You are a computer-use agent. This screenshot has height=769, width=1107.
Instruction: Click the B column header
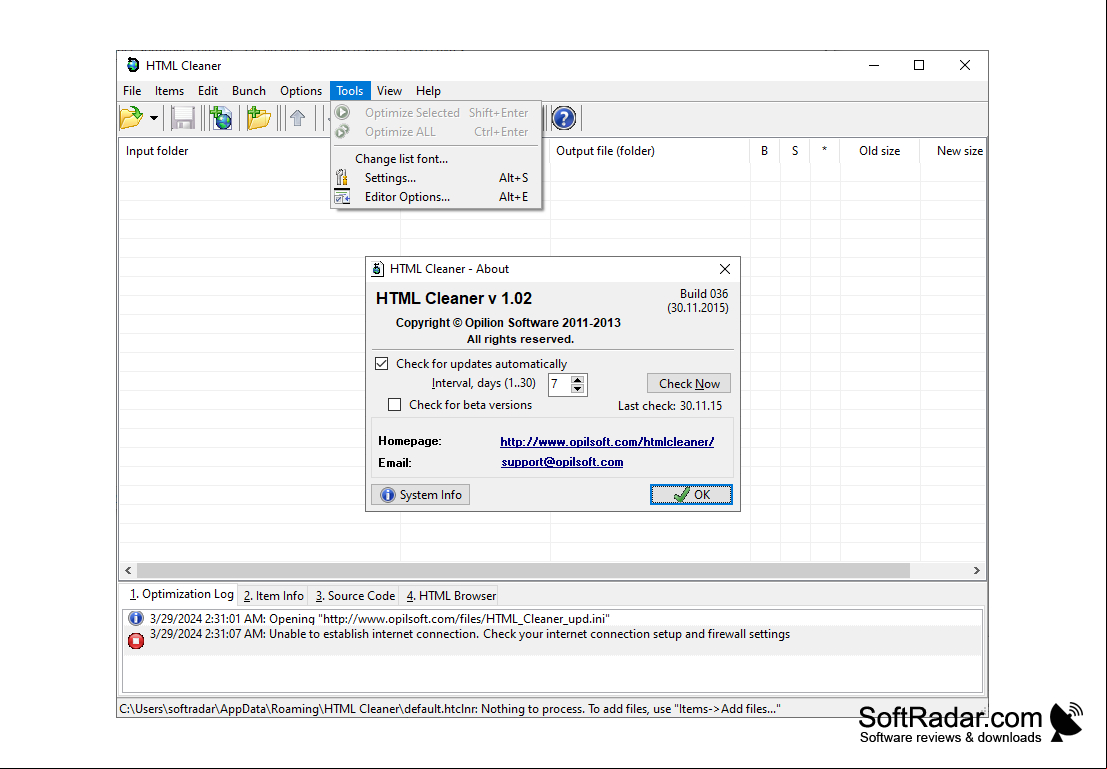(765, 151)
